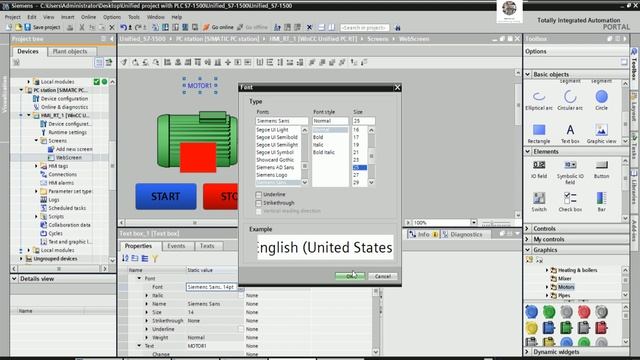Pick the Button element in Toolbox
This screenshot has height=360, width=640.
coord(601,169)
